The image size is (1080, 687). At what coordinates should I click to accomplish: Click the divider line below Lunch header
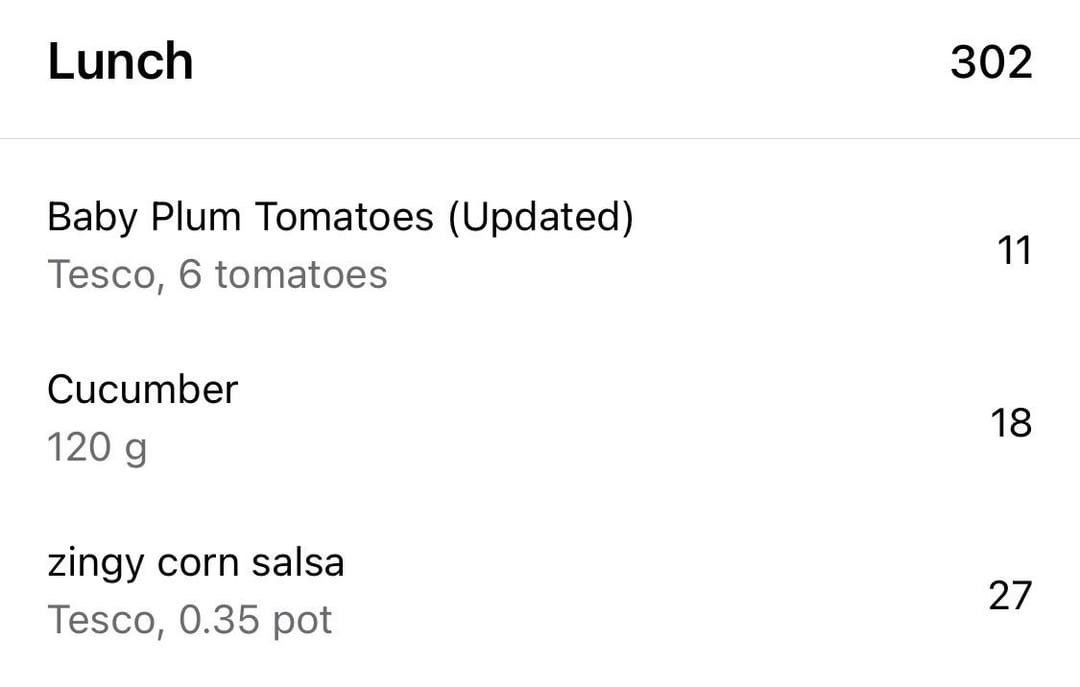540,139
